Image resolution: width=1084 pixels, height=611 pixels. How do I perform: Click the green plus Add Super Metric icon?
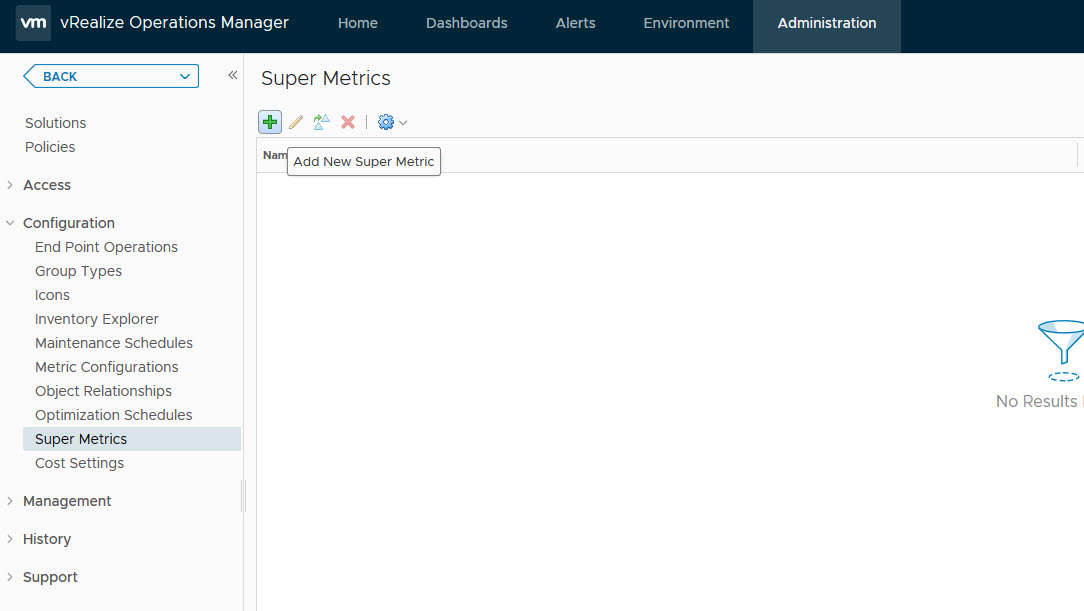270,122
